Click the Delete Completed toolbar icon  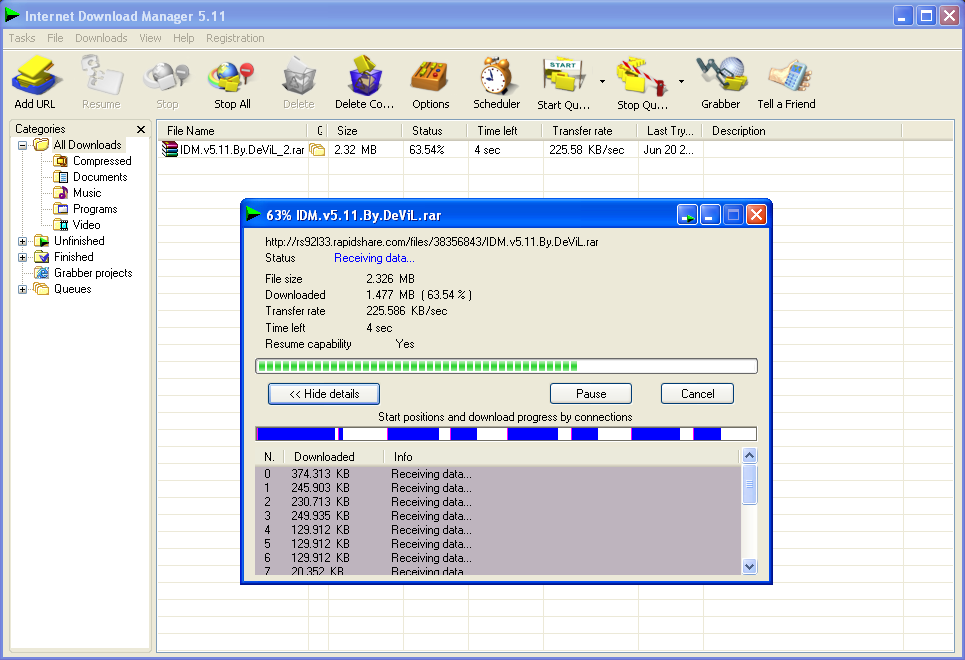point(364,82)
